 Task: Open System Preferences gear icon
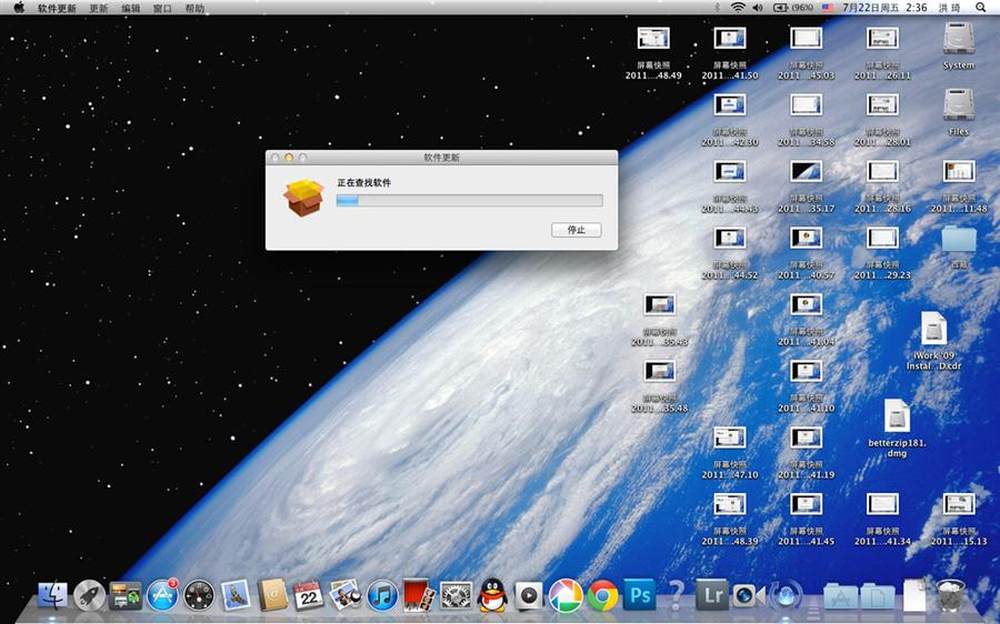pos(456,595)
